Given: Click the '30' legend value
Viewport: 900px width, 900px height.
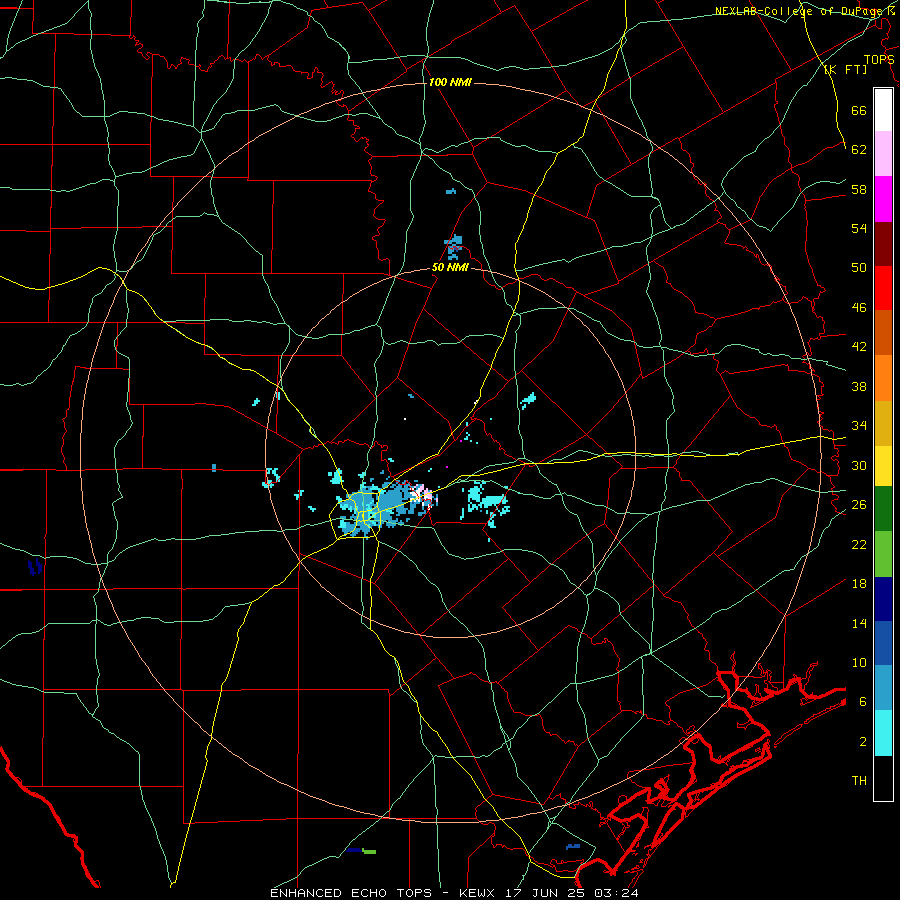Looking at the screenshot, I should tap(859, 465).
